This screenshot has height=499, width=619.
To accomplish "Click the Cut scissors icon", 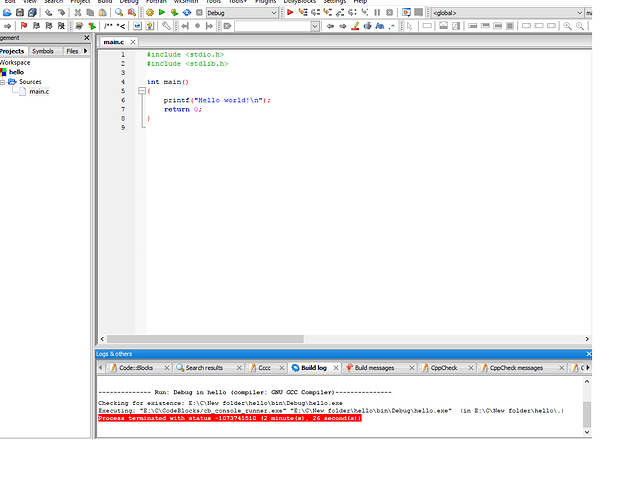I will pos(76,13).
